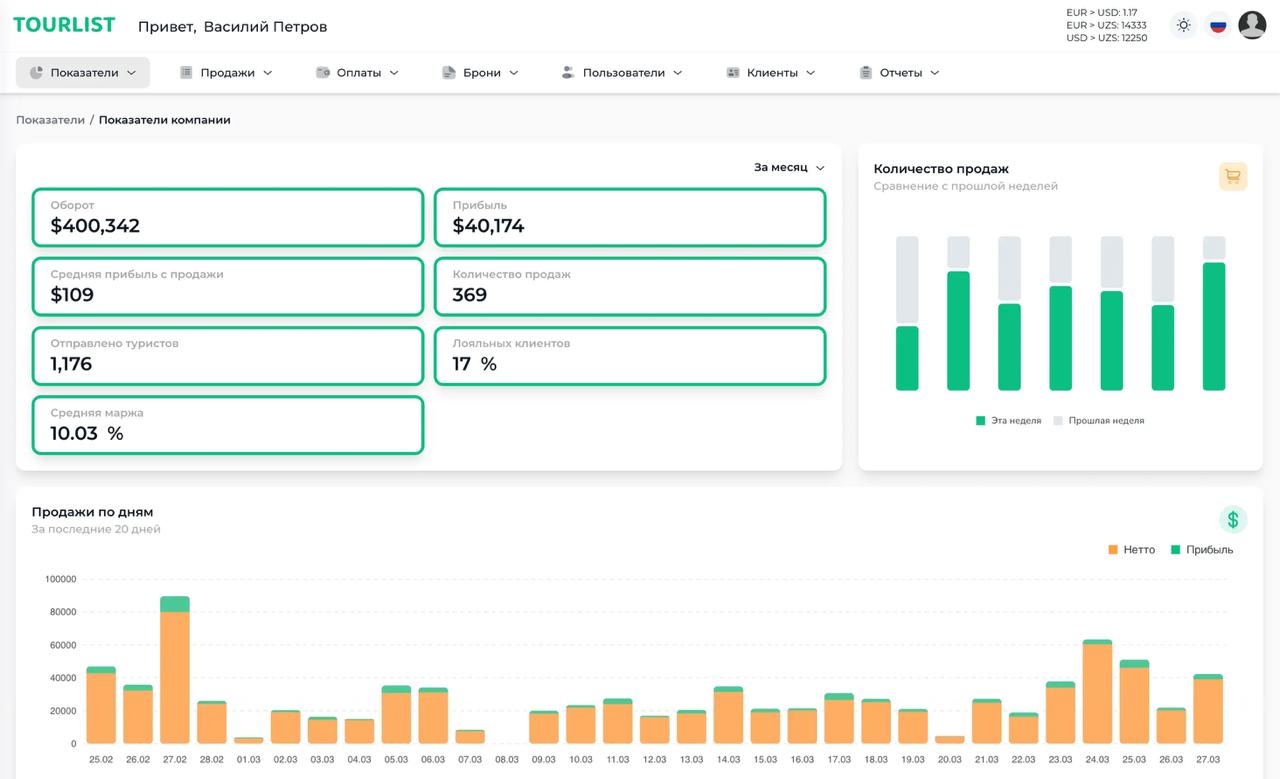Click the Отчеты clipboard icon
Image resolution: width=1280 pixels, height=779 pixels.
click(866, 73)
